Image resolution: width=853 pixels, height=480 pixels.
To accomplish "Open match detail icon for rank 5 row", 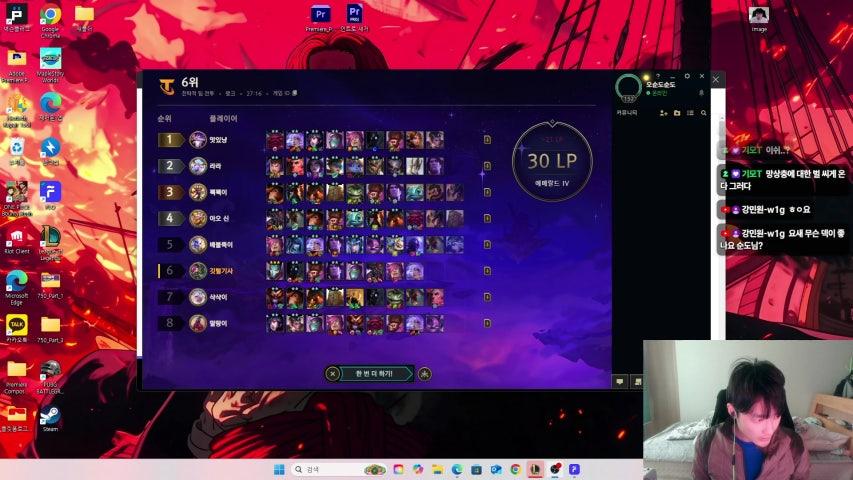I will (x=487, y=244).
